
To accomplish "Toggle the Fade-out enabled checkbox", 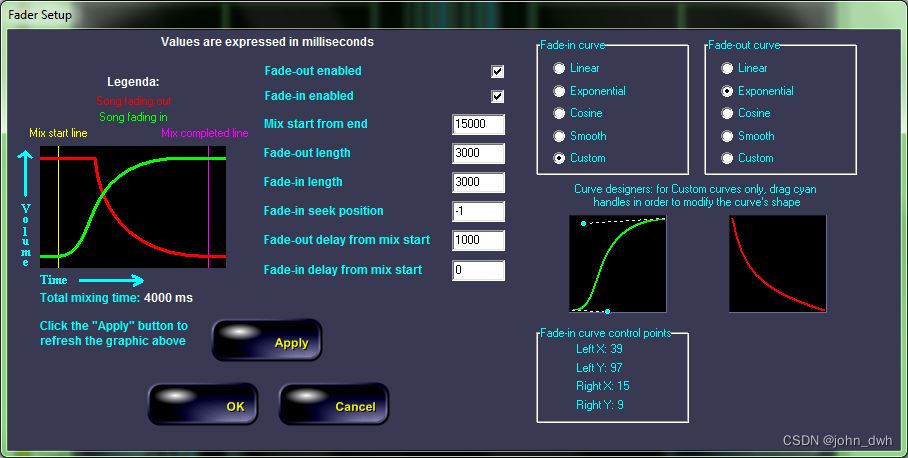I will click(x=497, y=71).
